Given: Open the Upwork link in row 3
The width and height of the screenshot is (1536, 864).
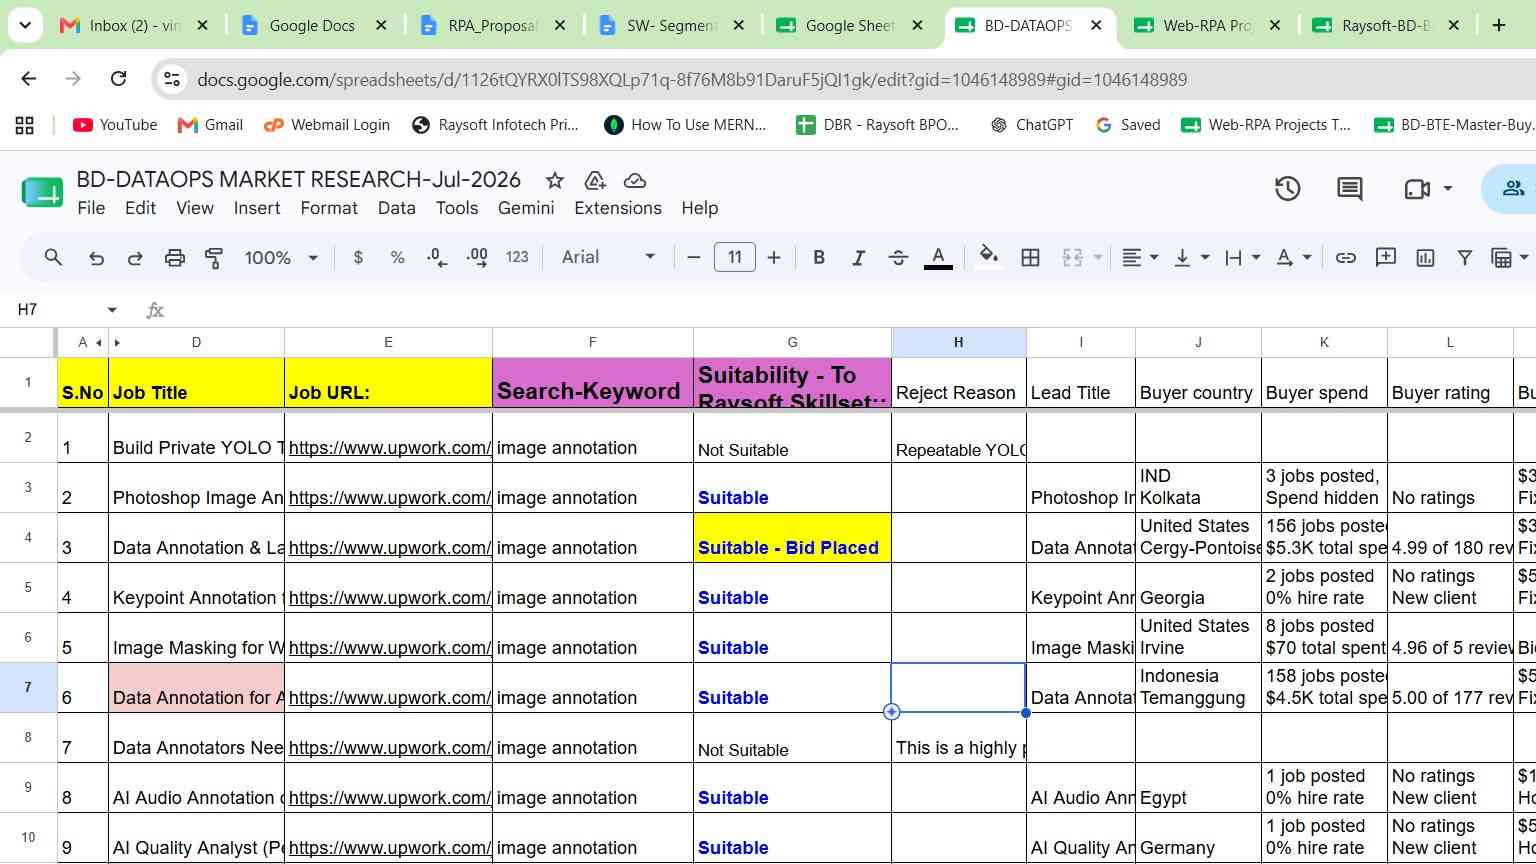Looking at the screenshot, I should pos(389,498).
